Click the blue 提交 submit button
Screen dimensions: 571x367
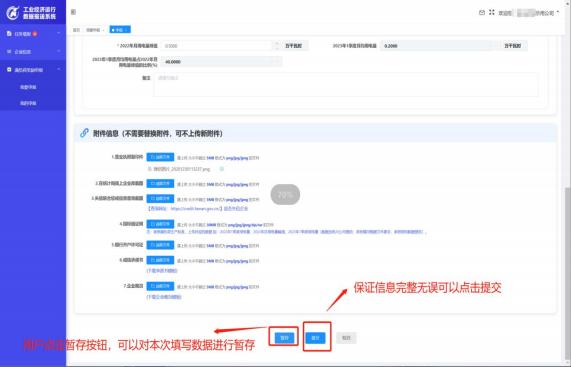[315, 338]
